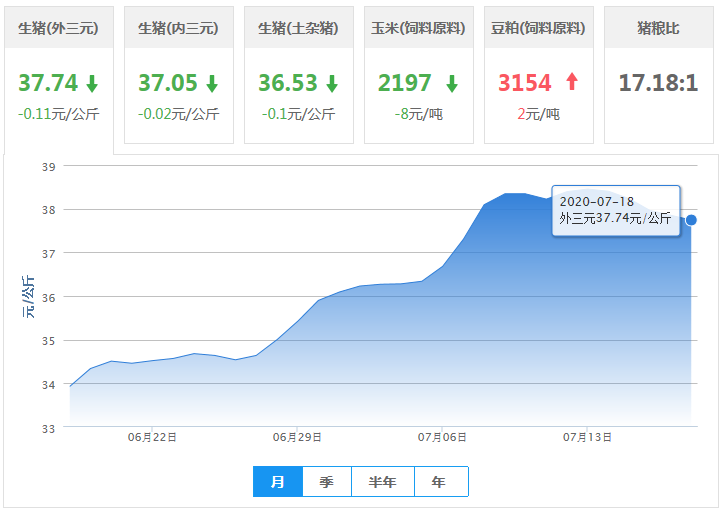Viewport: 724px width, 512px height.
Task: Select the 生猪(外三元) tab
Action: pyautogui.click(x=58, y=28)
